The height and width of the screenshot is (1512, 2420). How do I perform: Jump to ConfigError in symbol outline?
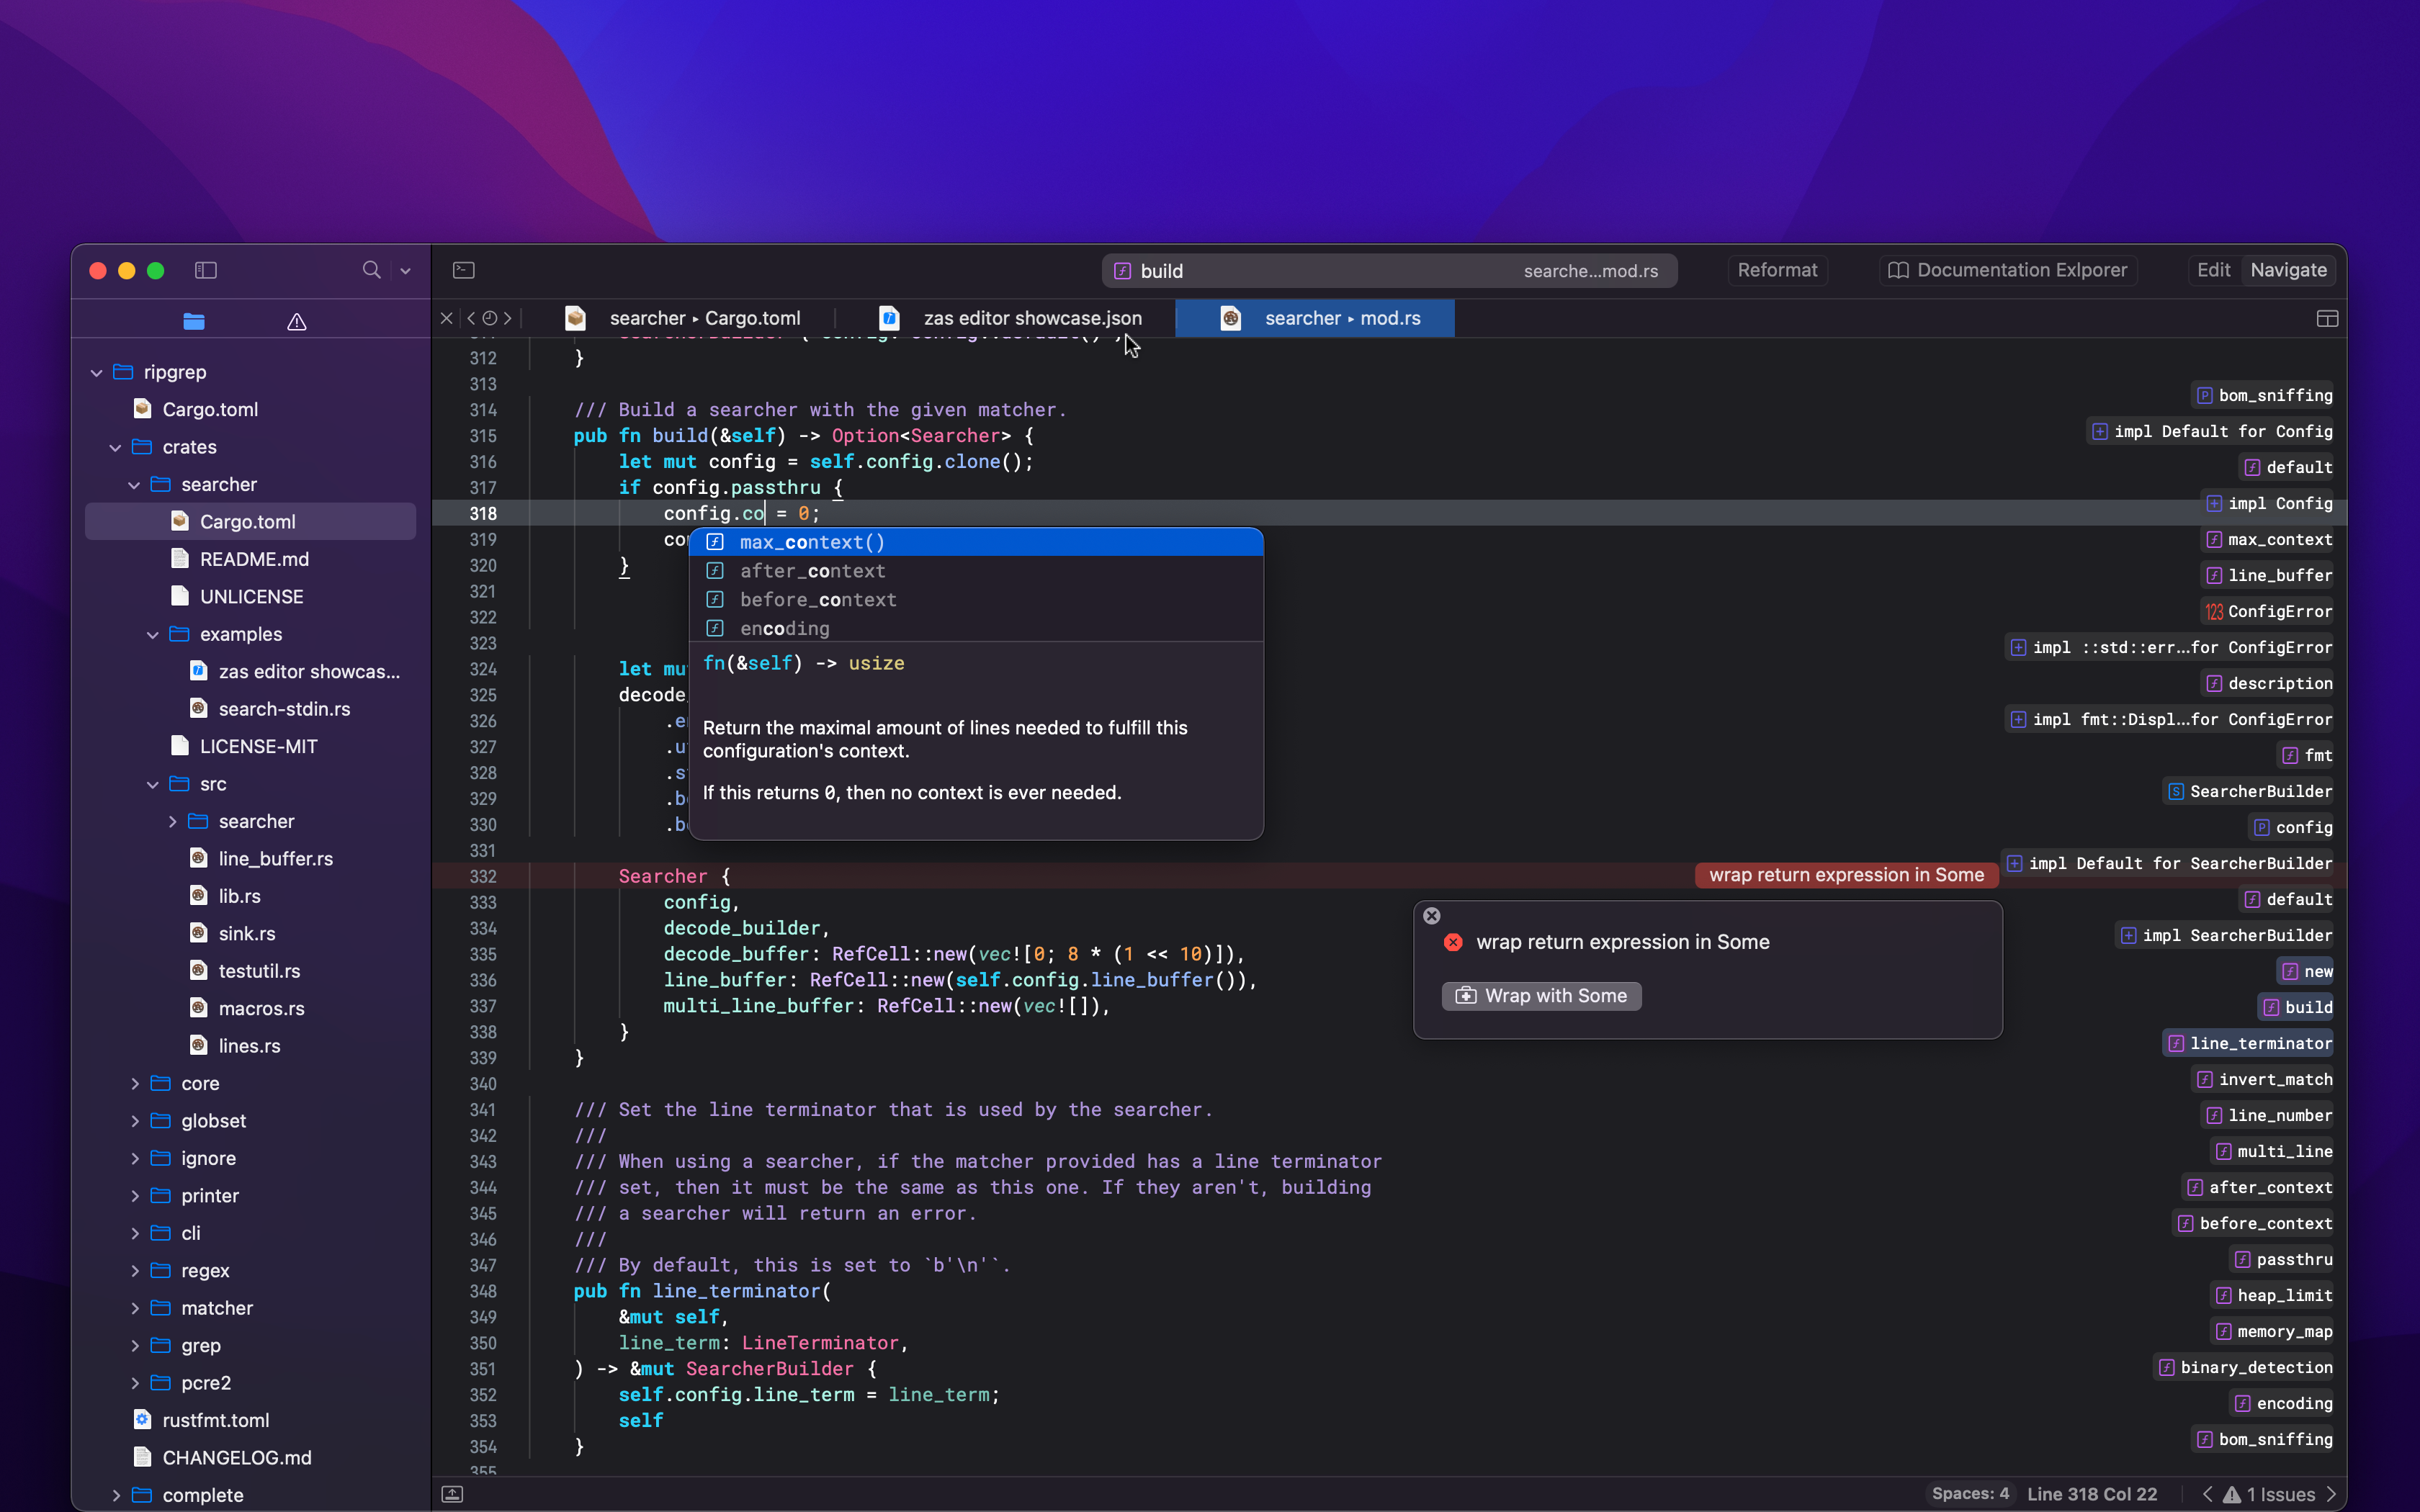[2268, 611]
